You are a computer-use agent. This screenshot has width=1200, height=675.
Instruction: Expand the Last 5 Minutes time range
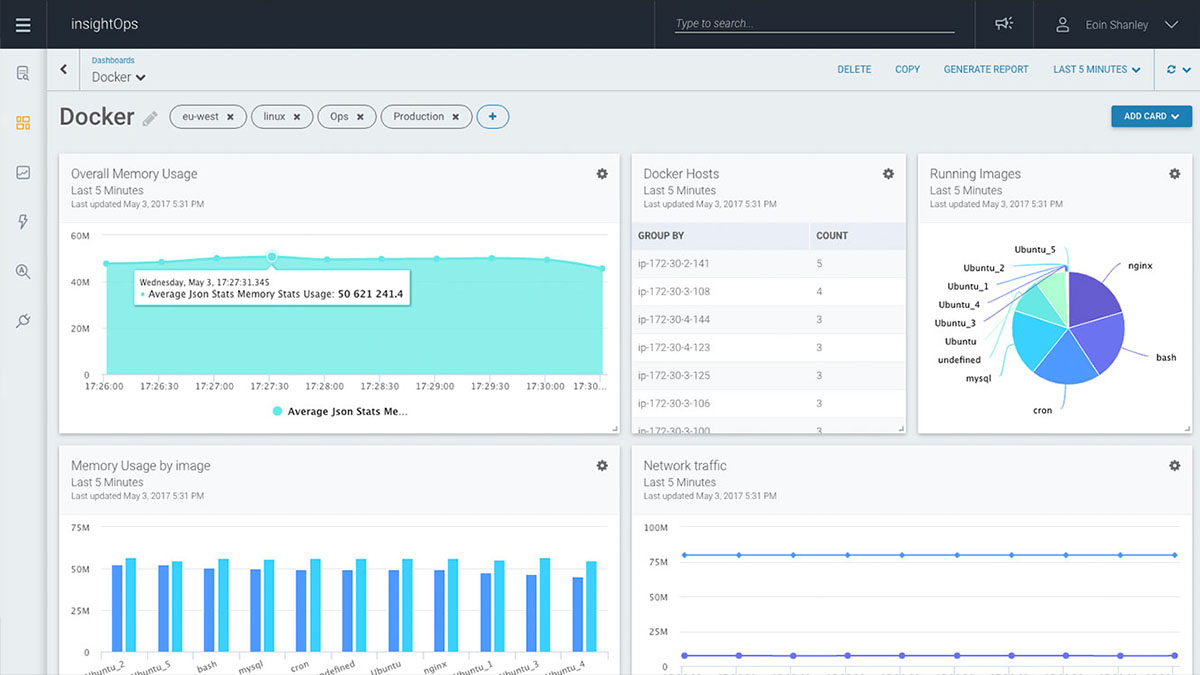pos(1096,70)
